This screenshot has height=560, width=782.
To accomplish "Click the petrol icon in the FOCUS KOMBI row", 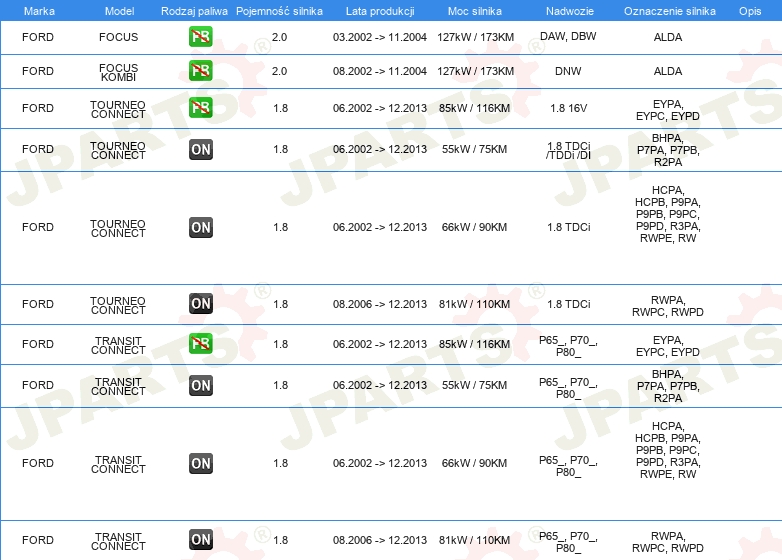I will pos(200,71).
